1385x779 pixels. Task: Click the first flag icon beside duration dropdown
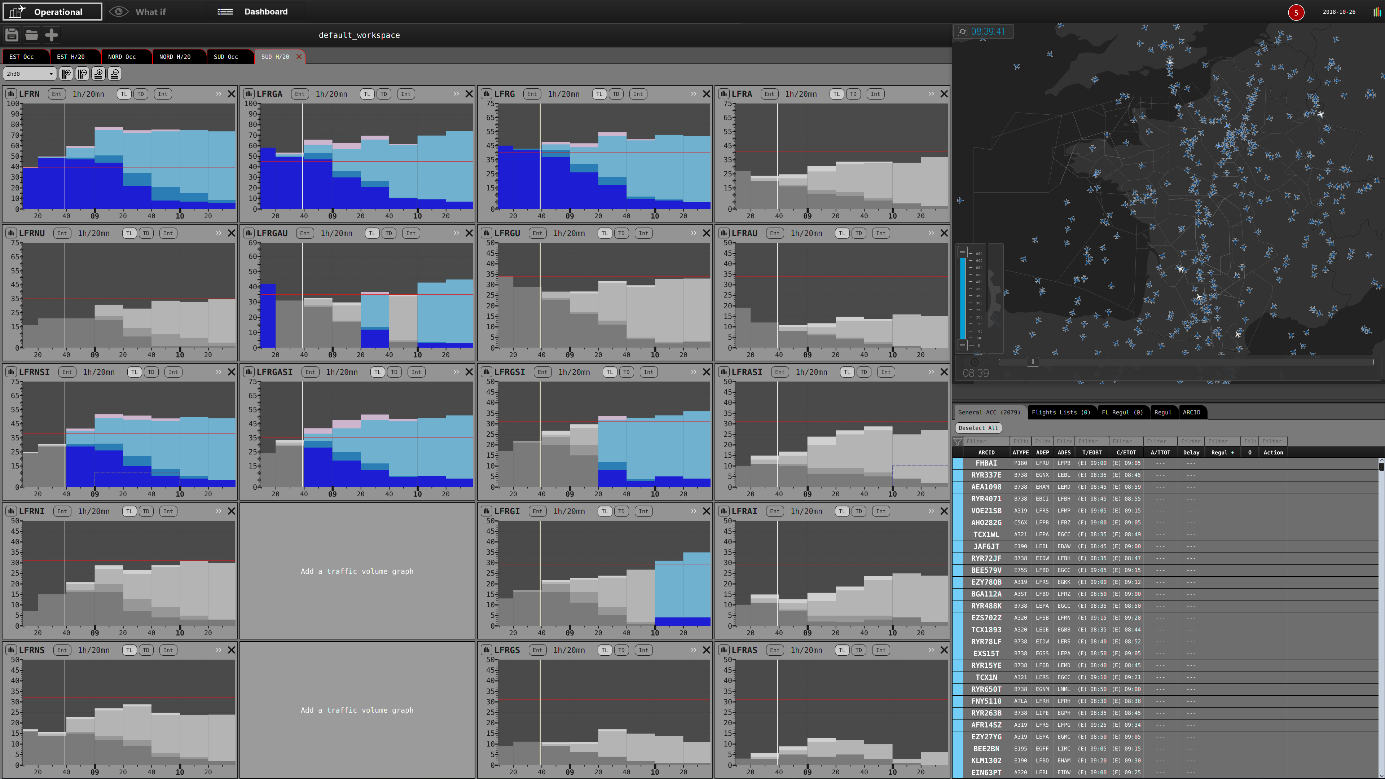click(x=67, y=74)
